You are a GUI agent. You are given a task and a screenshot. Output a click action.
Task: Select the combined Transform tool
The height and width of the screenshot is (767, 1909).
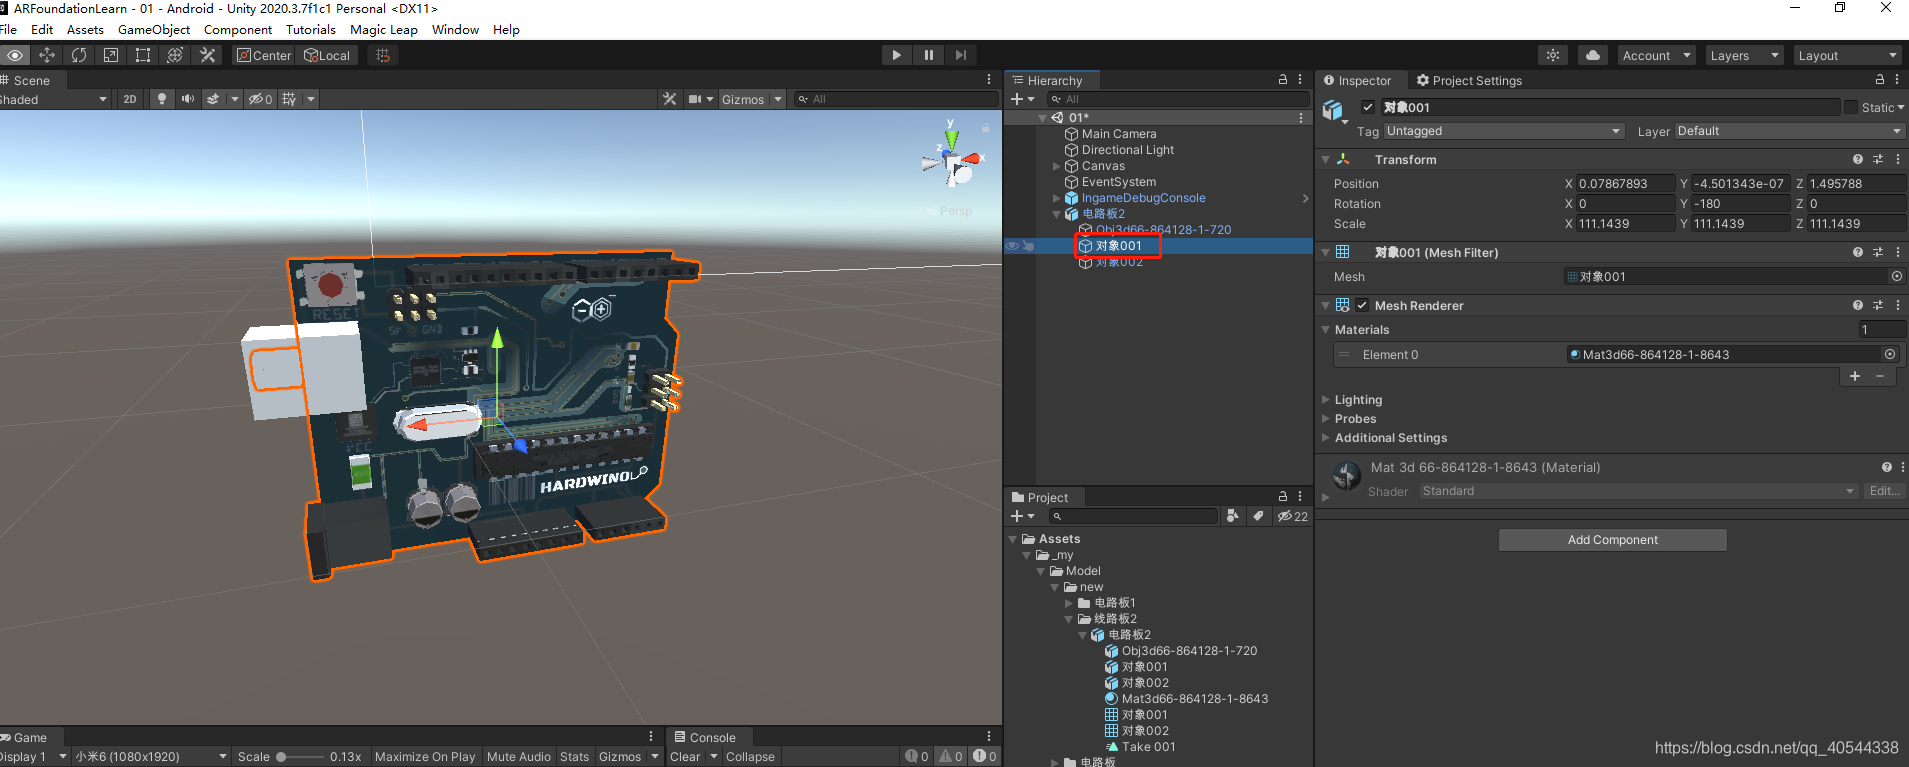coord(175,55)
